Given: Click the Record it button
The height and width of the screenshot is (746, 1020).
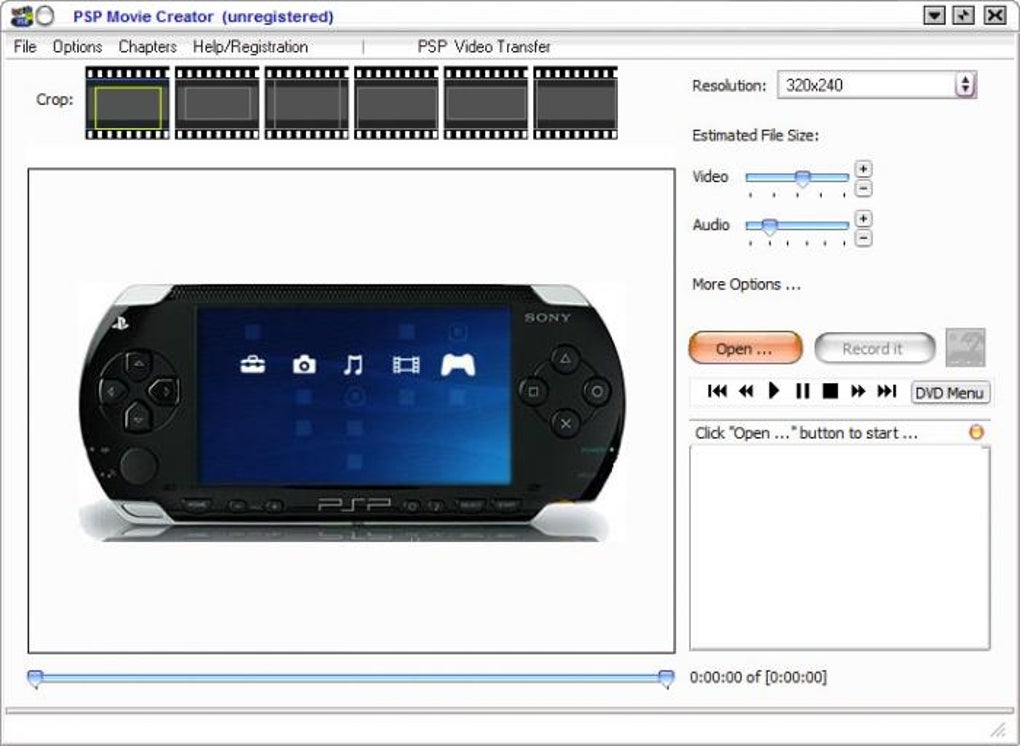Looking at the screenshot, I should pos(874,349).
